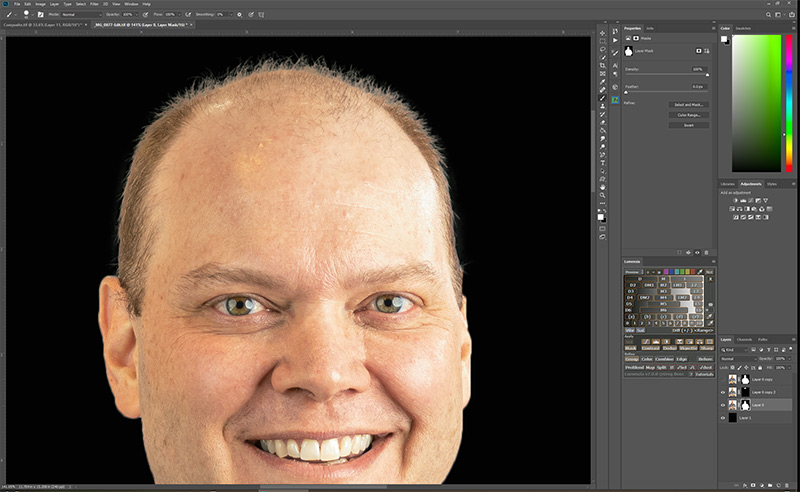
Task: Swap foreground and background colors
Action: tap(606, 211)
